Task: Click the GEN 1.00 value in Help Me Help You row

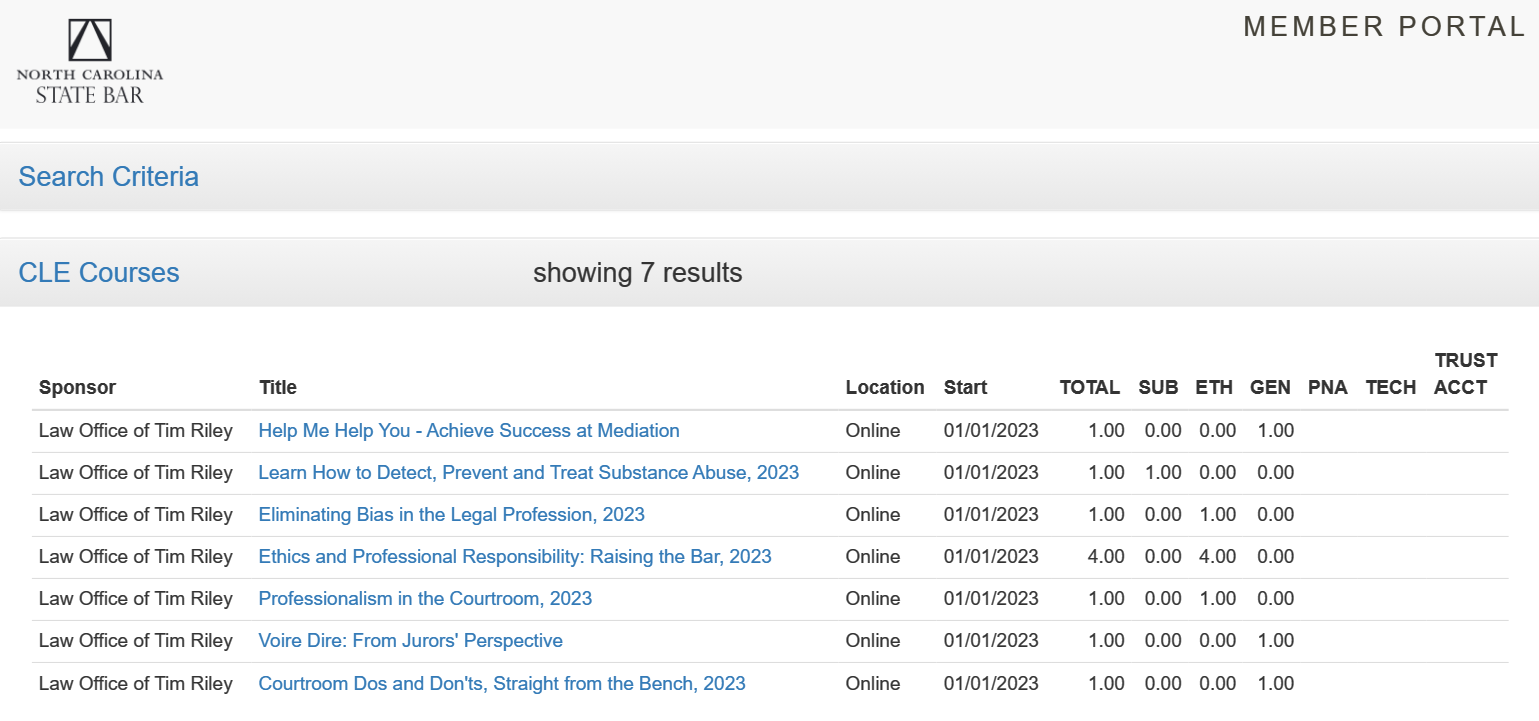Action: click(x=1276, y=431)
